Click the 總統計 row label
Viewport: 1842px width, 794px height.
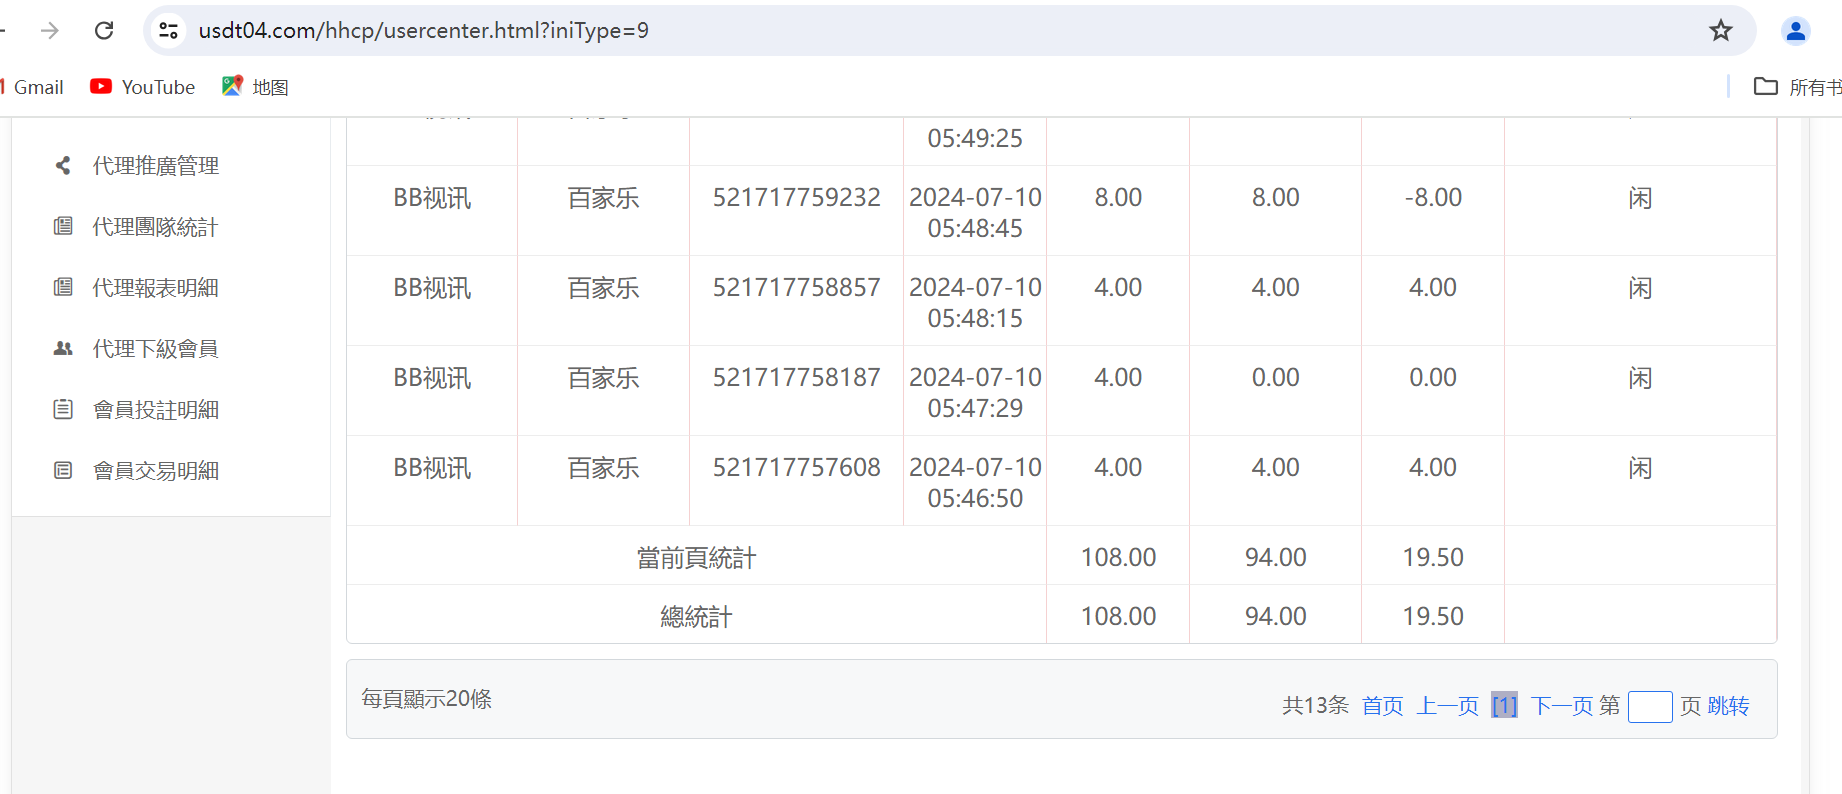[697, 617]
